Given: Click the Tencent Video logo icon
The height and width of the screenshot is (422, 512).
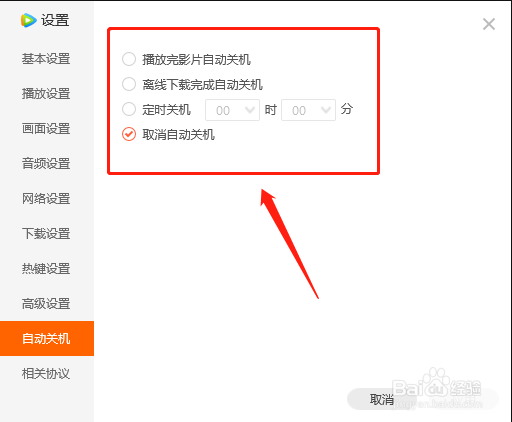Looking at the screenshot, I should 28,20.
